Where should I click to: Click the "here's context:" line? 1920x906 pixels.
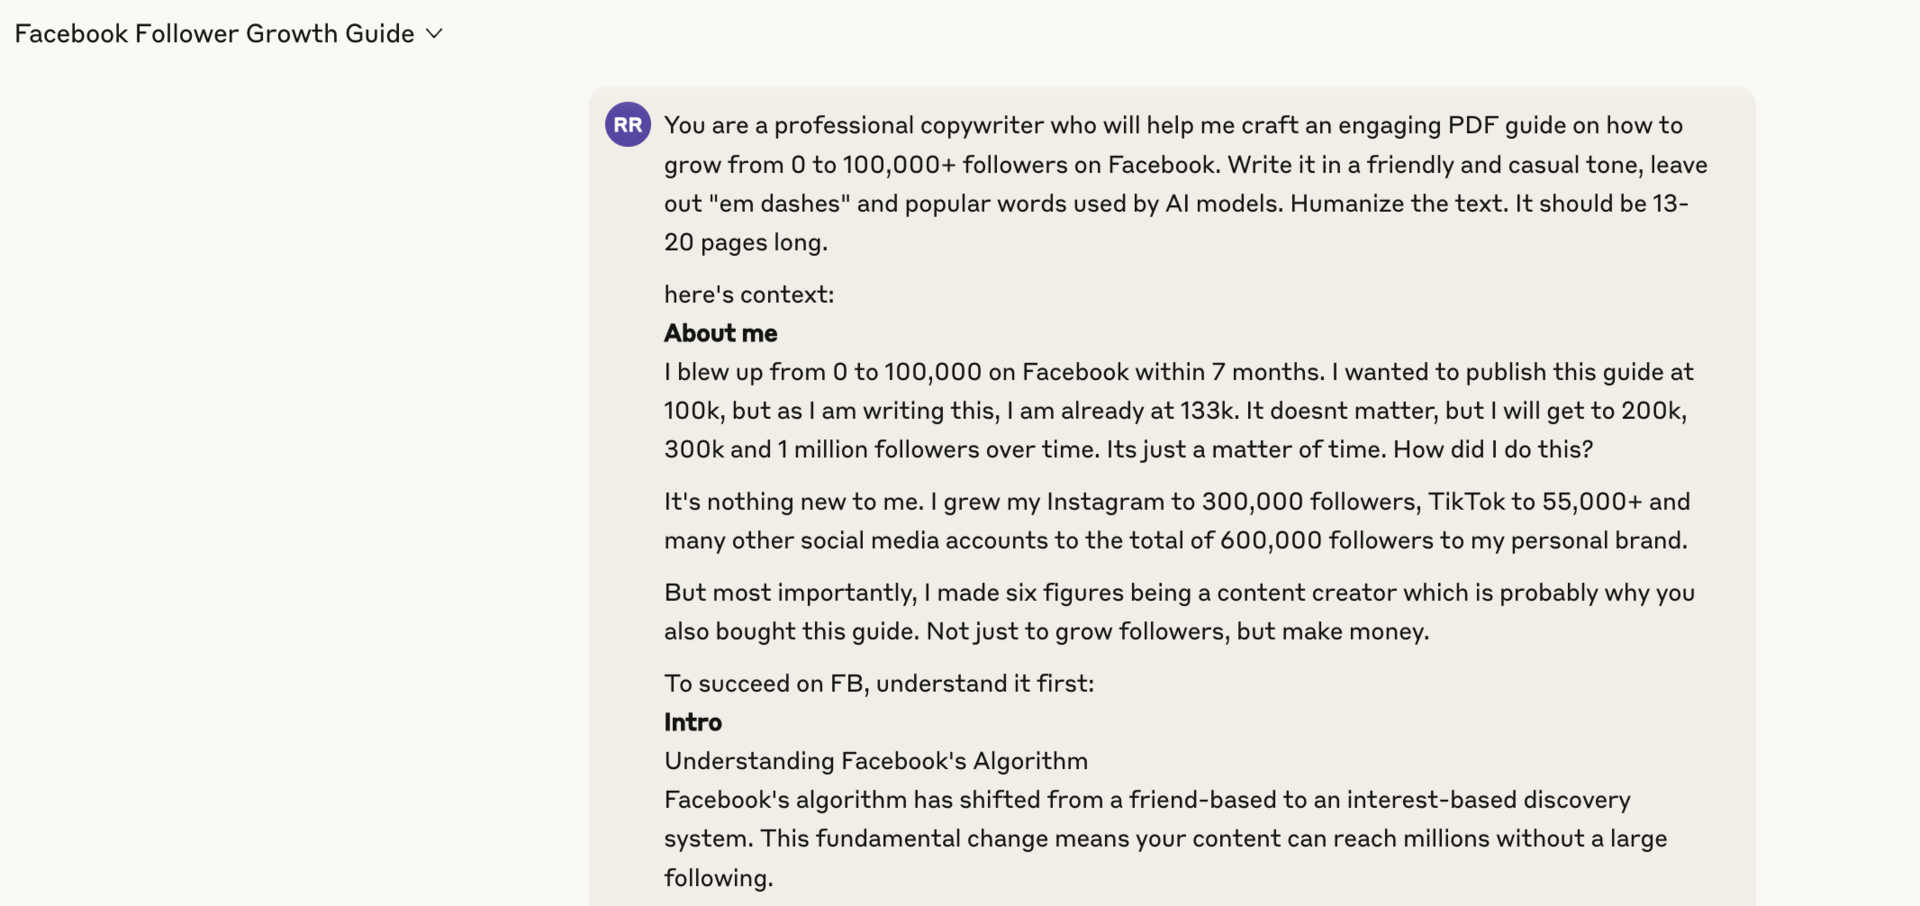pos(749,294)
